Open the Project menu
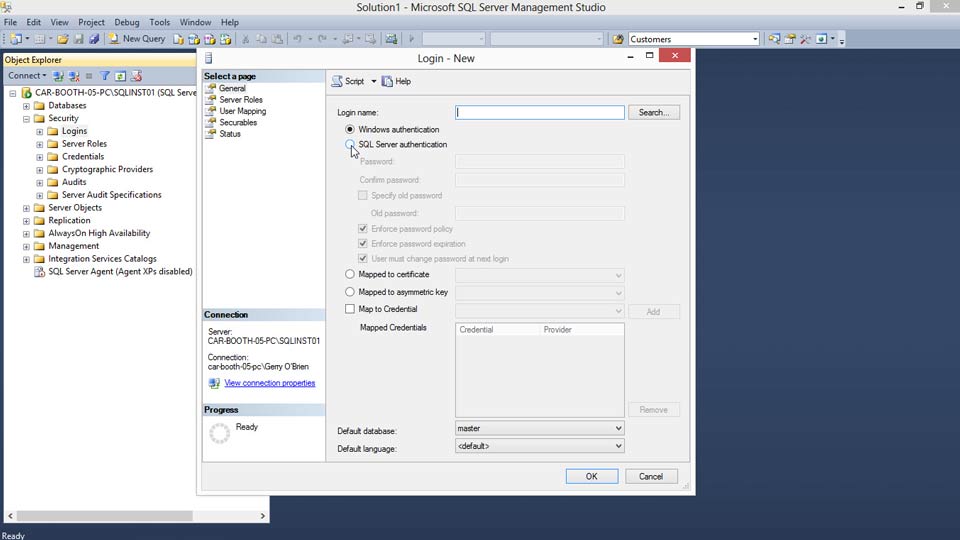This screenshot has height=540, width=960. [91, 22]
